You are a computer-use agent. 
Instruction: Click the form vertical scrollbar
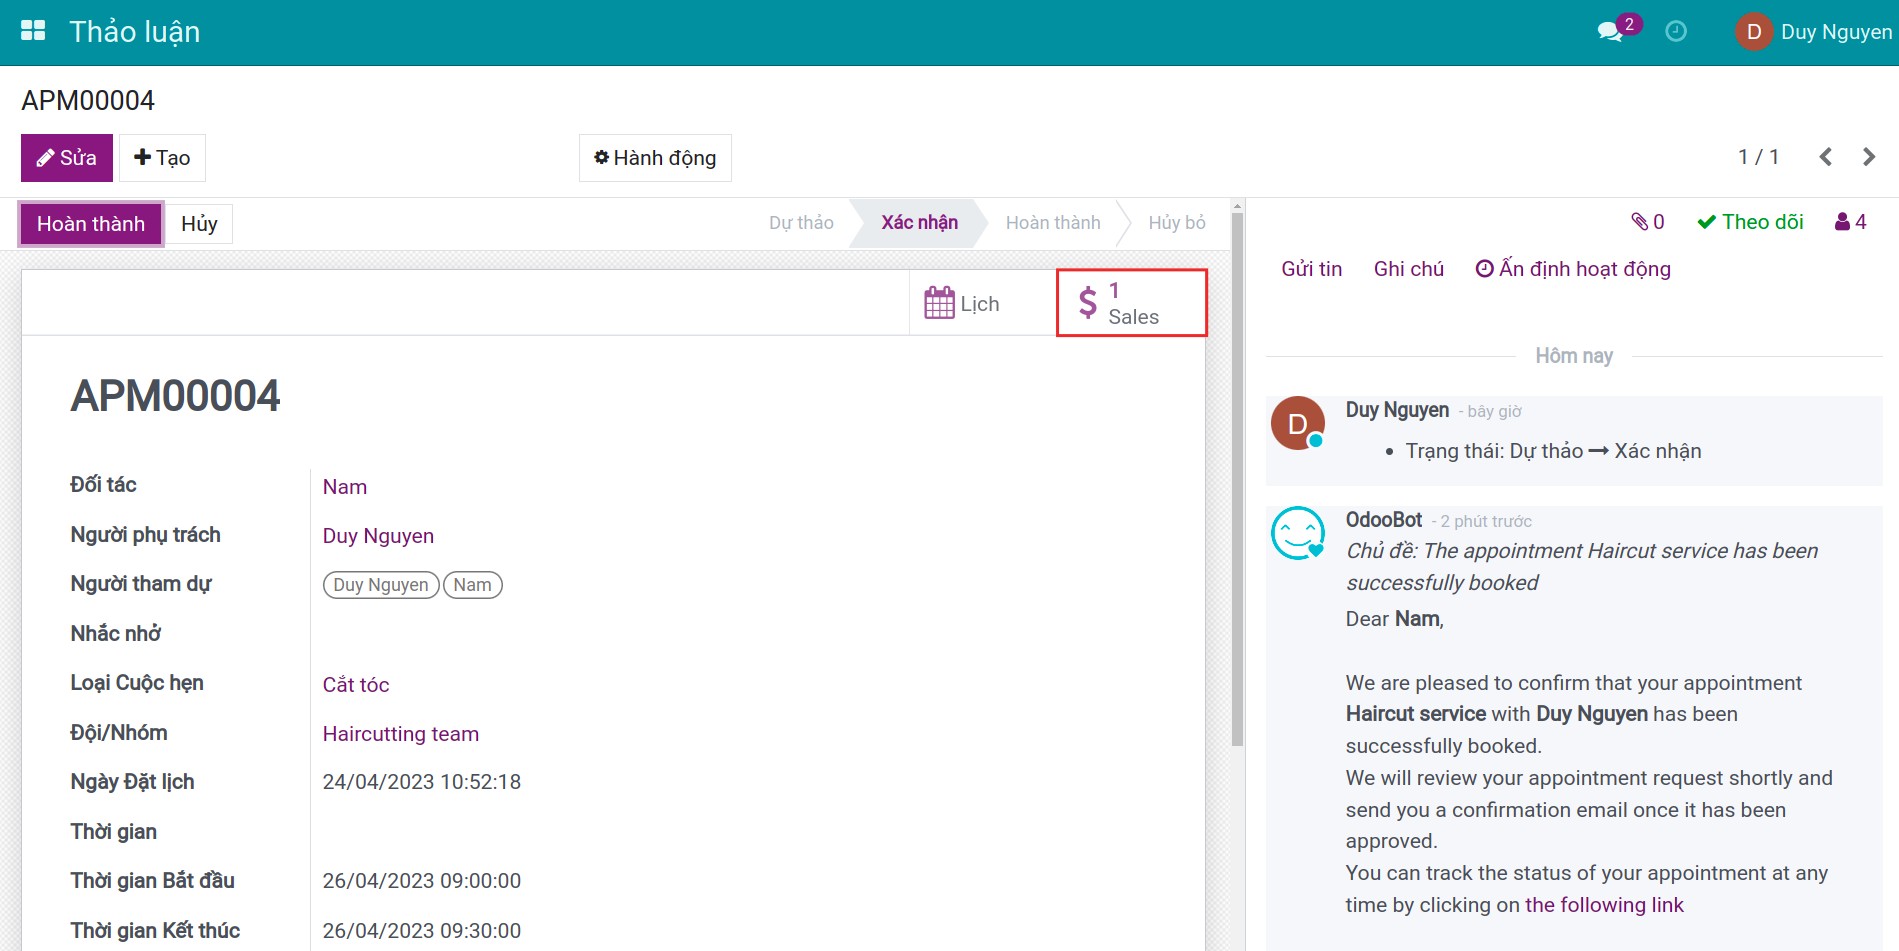[x=1237, y=480]
